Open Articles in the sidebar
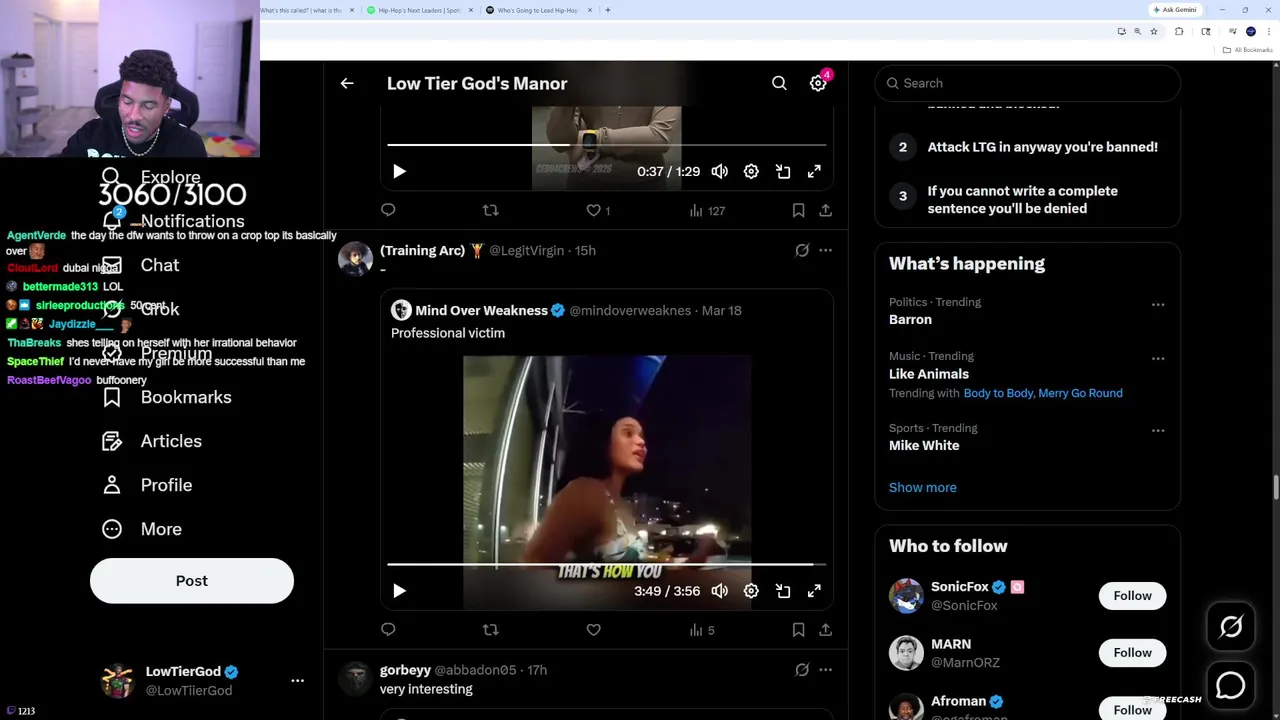Screen dimensions: 1280x720 pos(152,441)
